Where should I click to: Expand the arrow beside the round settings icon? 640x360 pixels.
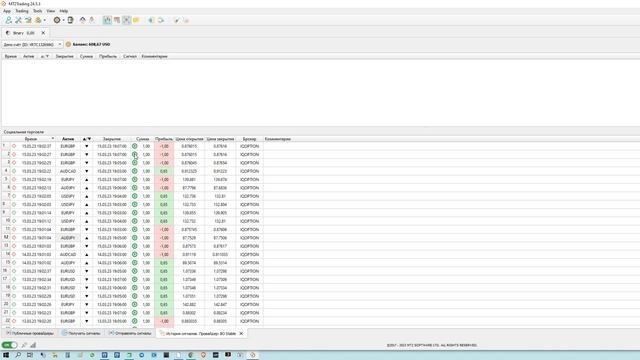point(63,20)
